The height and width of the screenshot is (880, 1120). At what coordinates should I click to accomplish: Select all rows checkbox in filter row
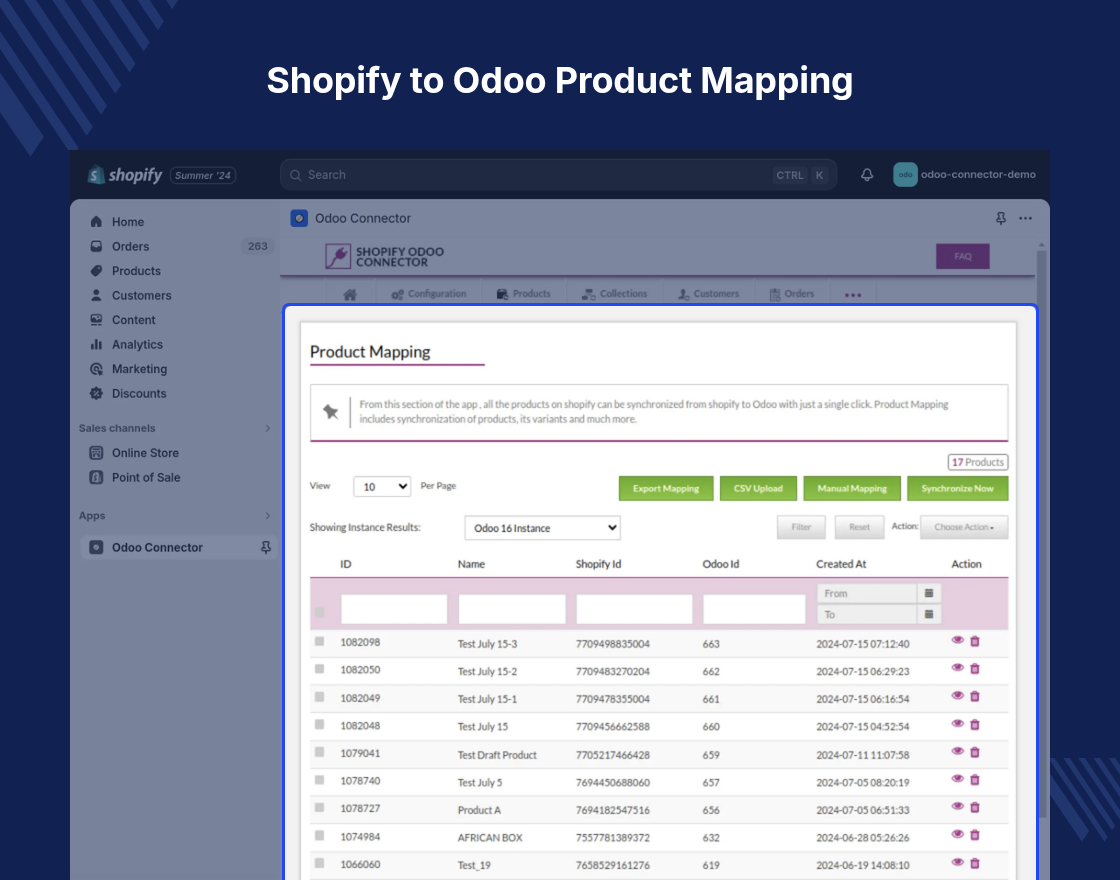point(319,612)
